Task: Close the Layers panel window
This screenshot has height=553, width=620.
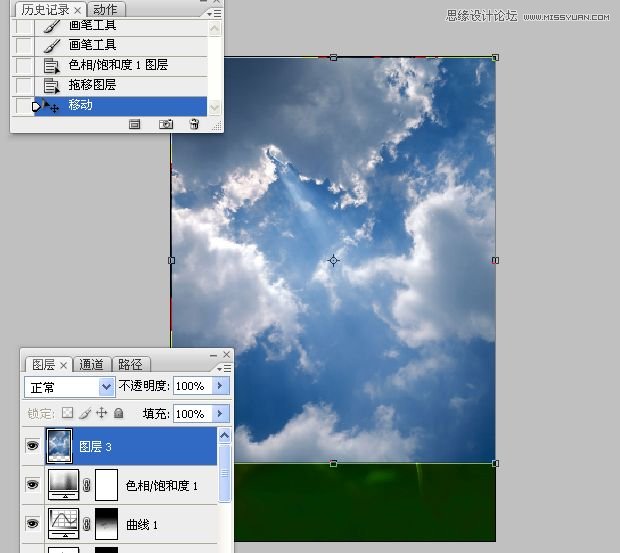Action: click(x=227, y=355)
